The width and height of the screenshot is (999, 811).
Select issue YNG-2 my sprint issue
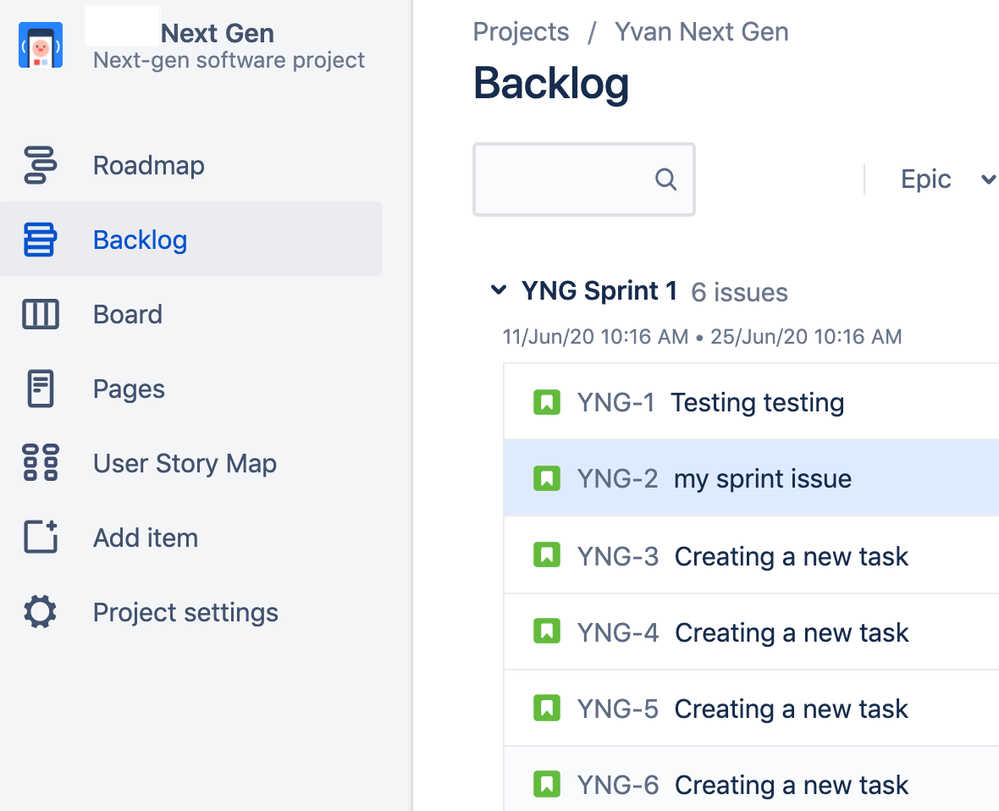pos(751,478)
